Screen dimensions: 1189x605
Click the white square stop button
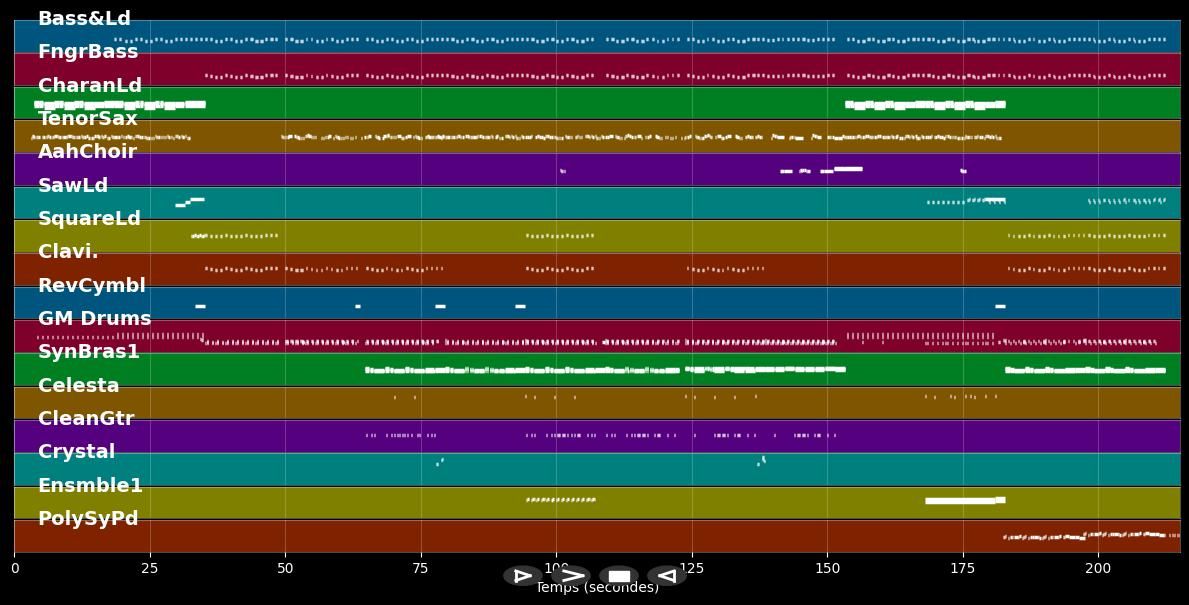619,575
